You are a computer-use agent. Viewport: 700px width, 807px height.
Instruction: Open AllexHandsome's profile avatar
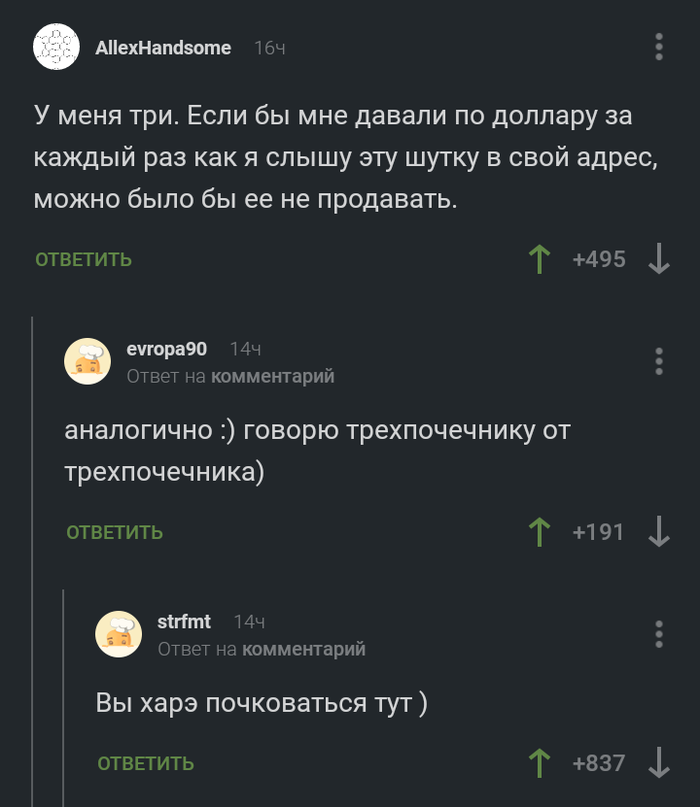tap(58, 47)
